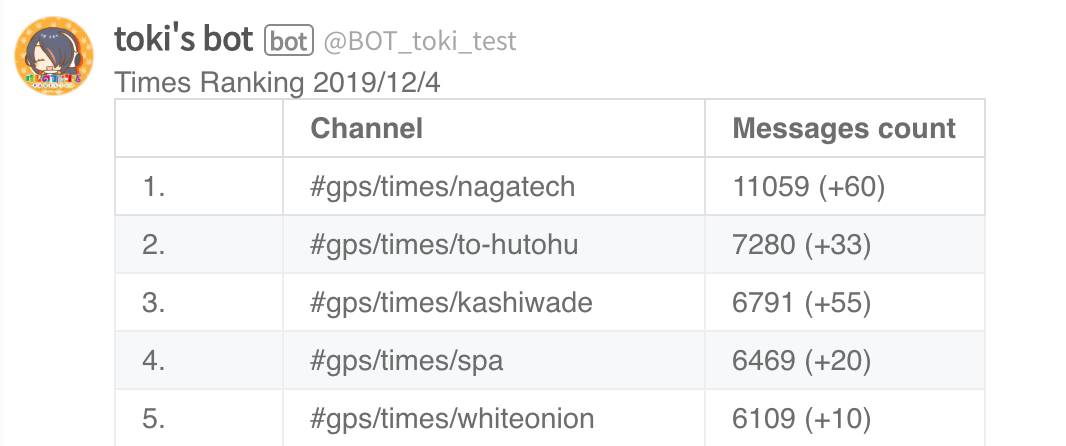Open the @BOT_toki_test handle
Screen dimensions: 1066x446
point(420,41)
